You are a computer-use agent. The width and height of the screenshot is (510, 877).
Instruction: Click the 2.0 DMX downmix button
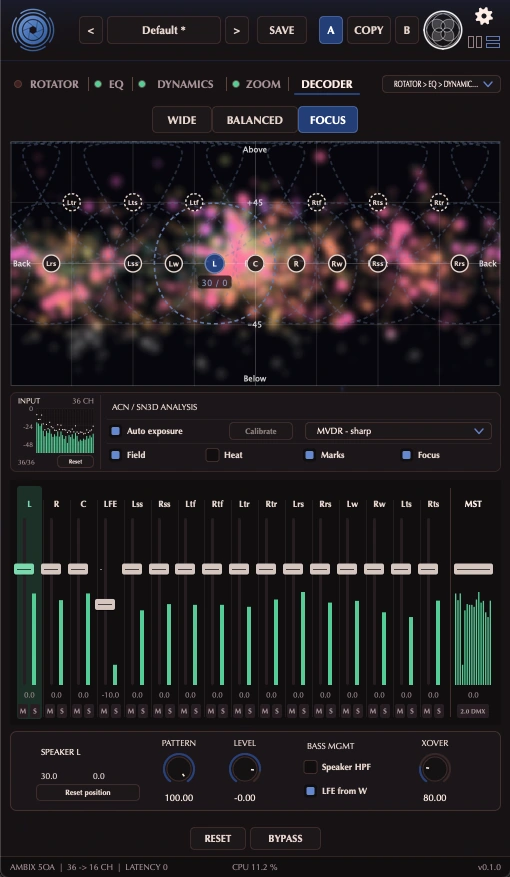pyautogui.click(x=473, y=711)
